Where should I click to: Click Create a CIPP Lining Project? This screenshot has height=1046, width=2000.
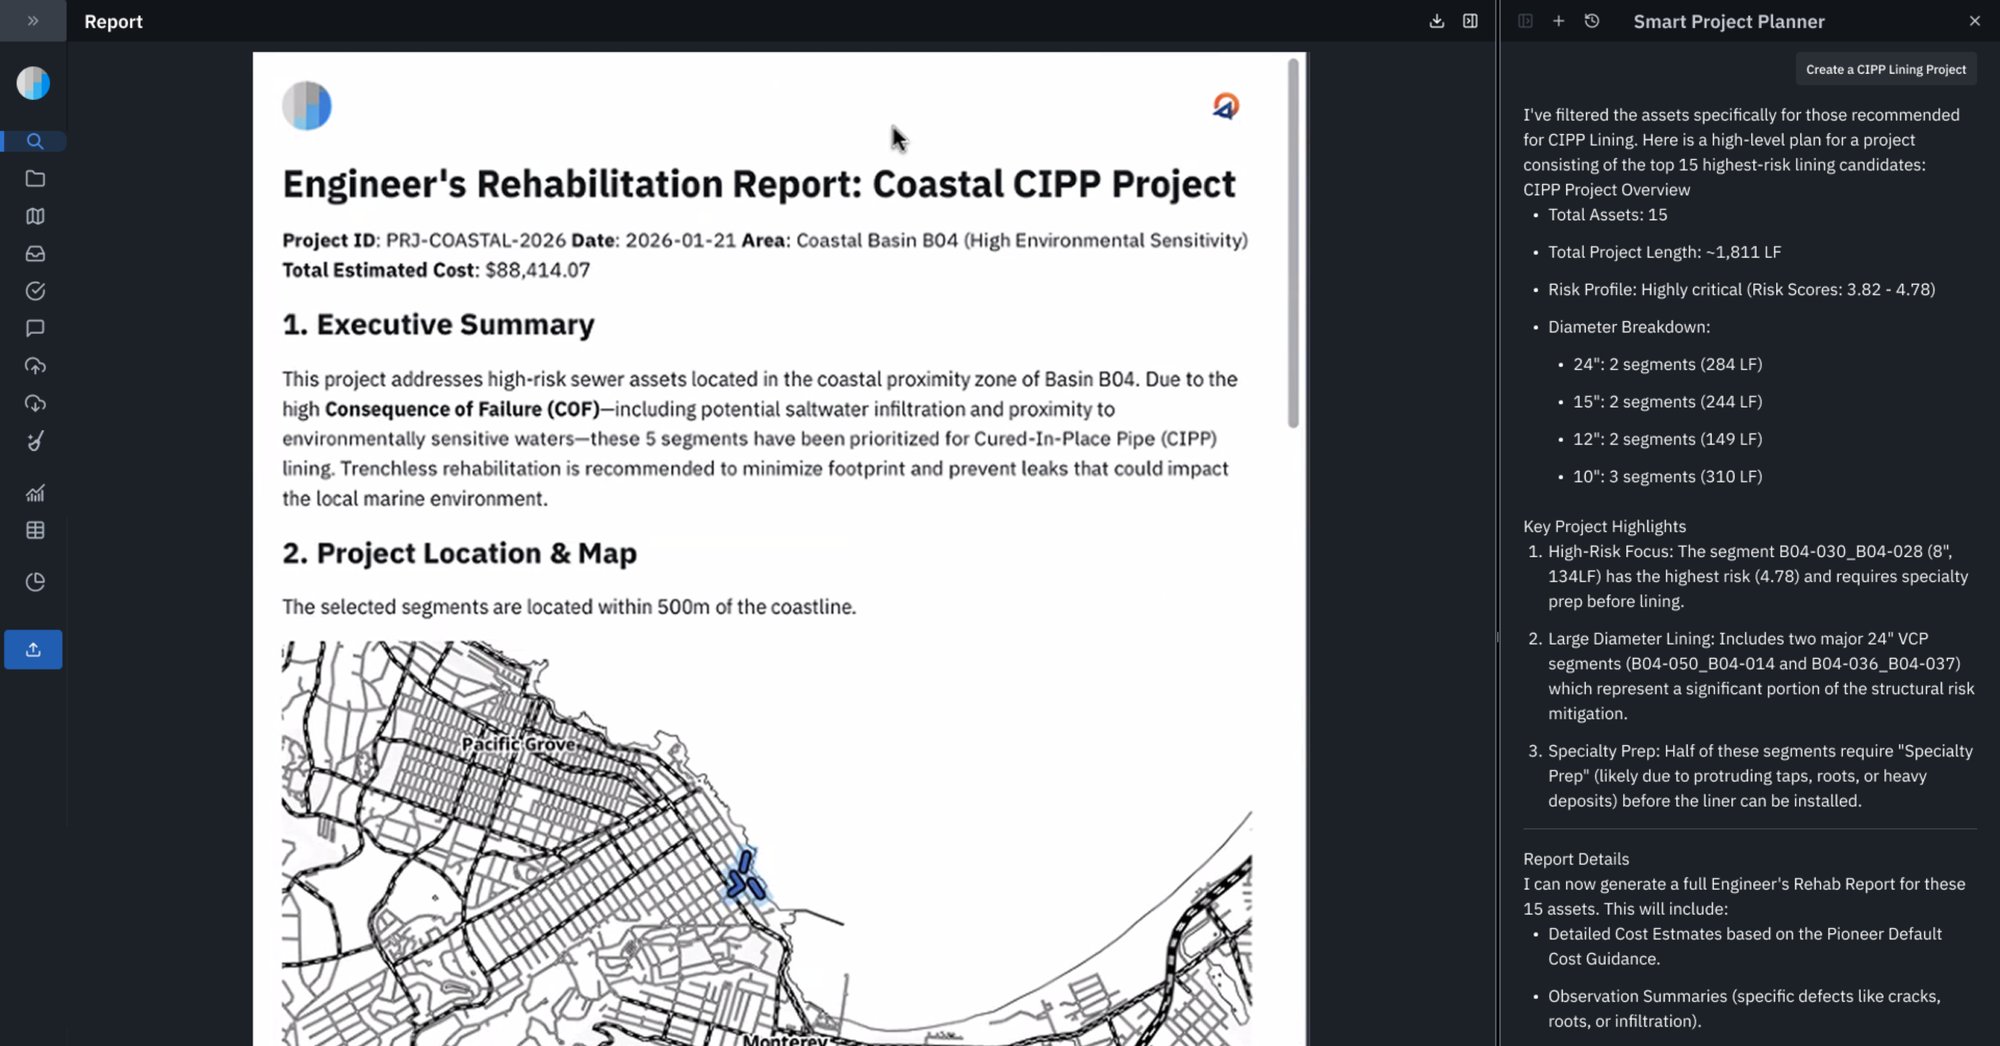(x=1885, y=69)
